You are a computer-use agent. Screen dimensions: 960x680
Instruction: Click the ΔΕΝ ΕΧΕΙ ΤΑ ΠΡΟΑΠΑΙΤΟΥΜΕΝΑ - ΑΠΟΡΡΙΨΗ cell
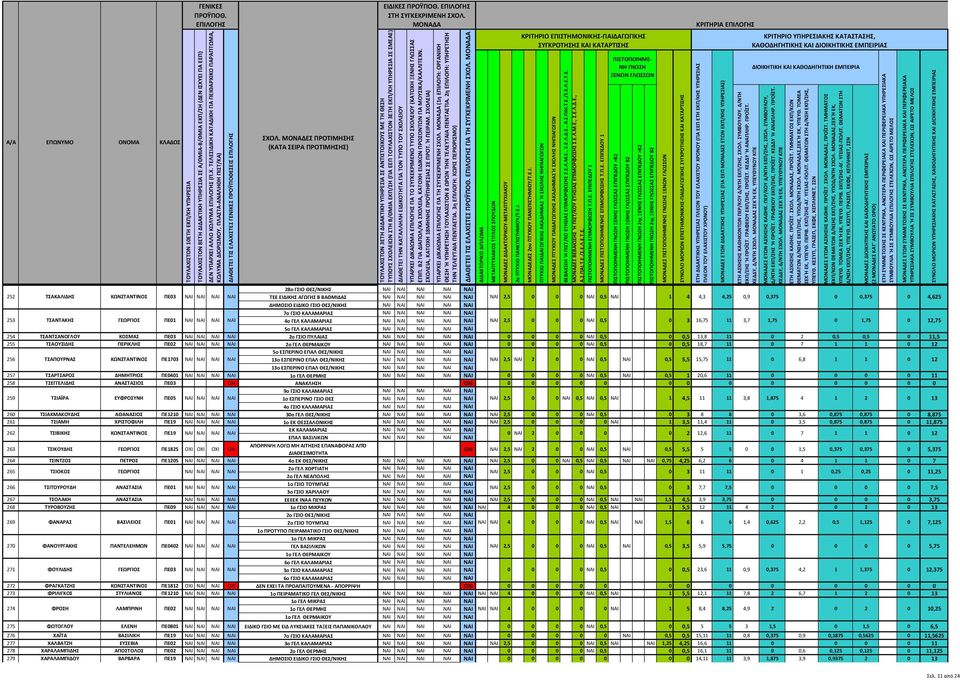(x=309, y=586)
